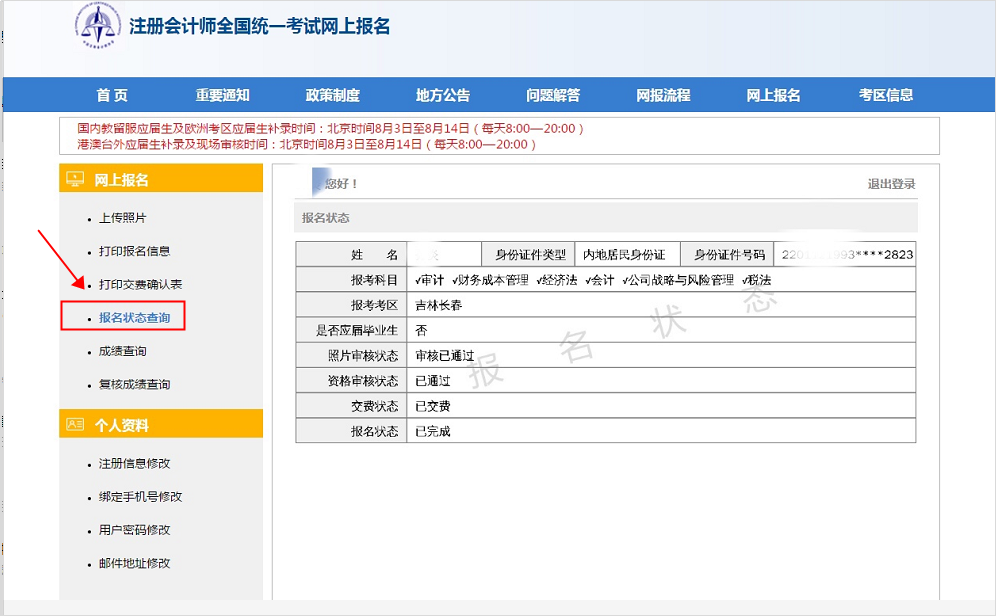Open the 考区信息 menu item
This screenshot has height=616, width=996.
coord(885,94)
